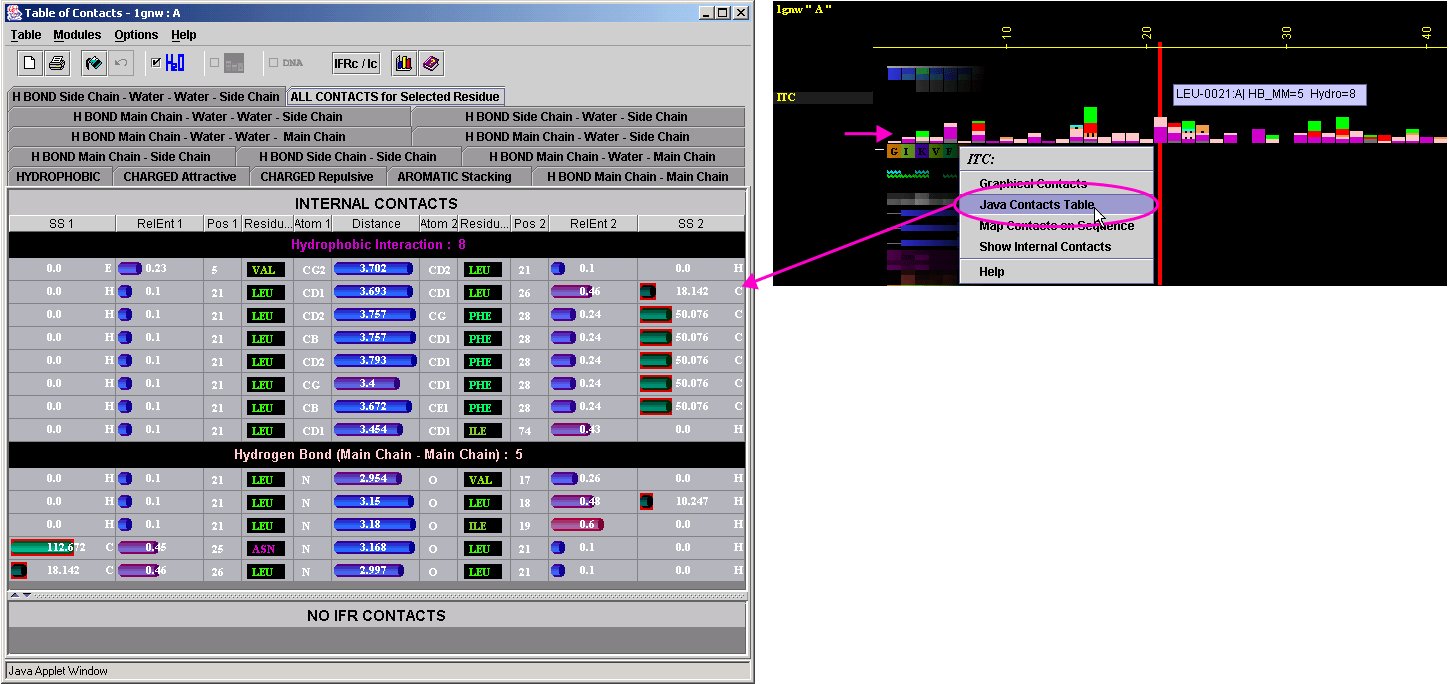
Task: Click the blue H2O water icon
Action: [175, 63]
